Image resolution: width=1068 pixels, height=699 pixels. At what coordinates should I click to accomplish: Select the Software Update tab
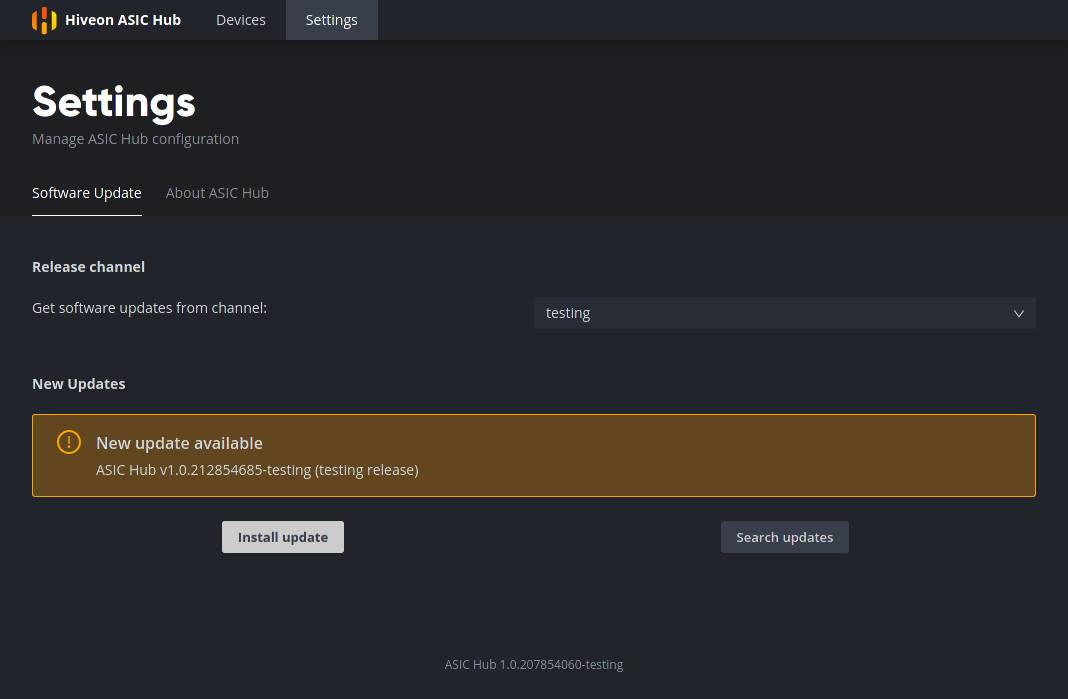pyautogui.click(x=87, y=192)
